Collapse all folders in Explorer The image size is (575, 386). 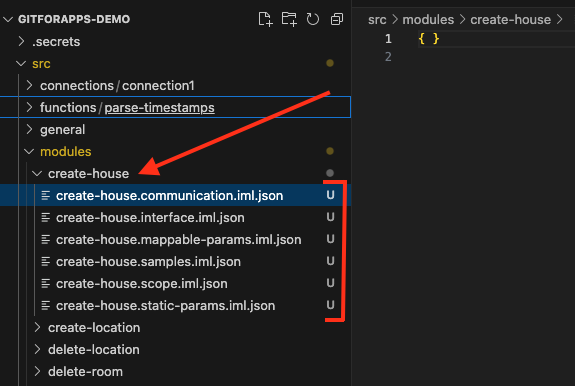[337, 19]
